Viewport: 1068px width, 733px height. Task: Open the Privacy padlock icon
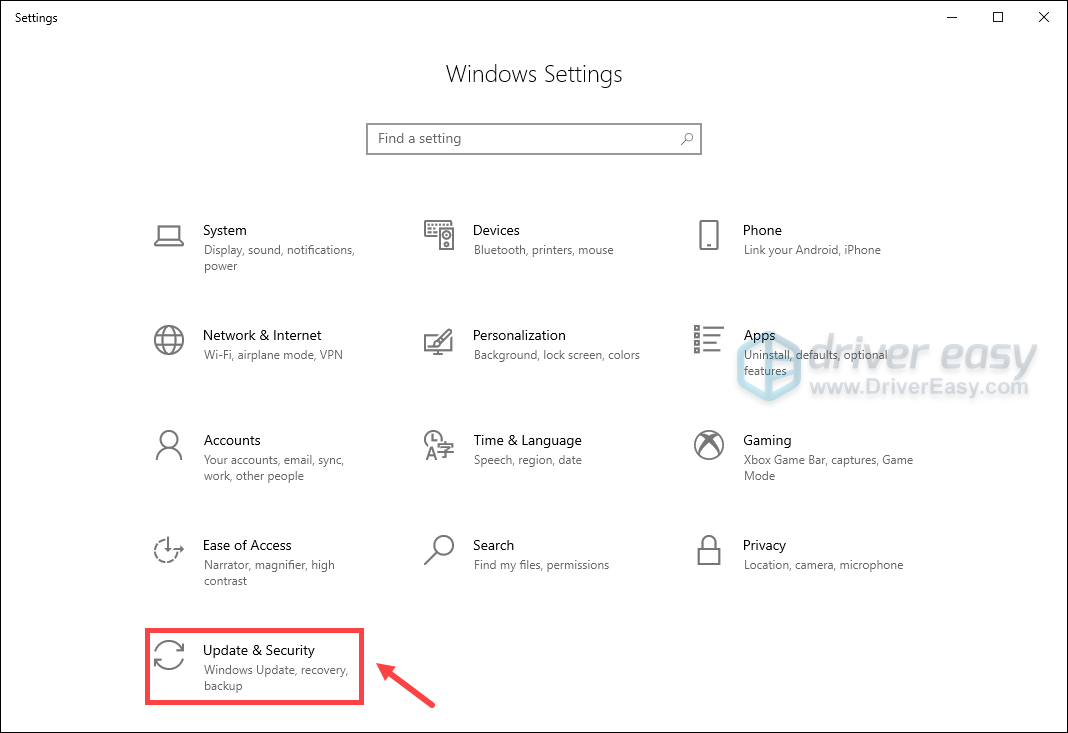[708, 550]
